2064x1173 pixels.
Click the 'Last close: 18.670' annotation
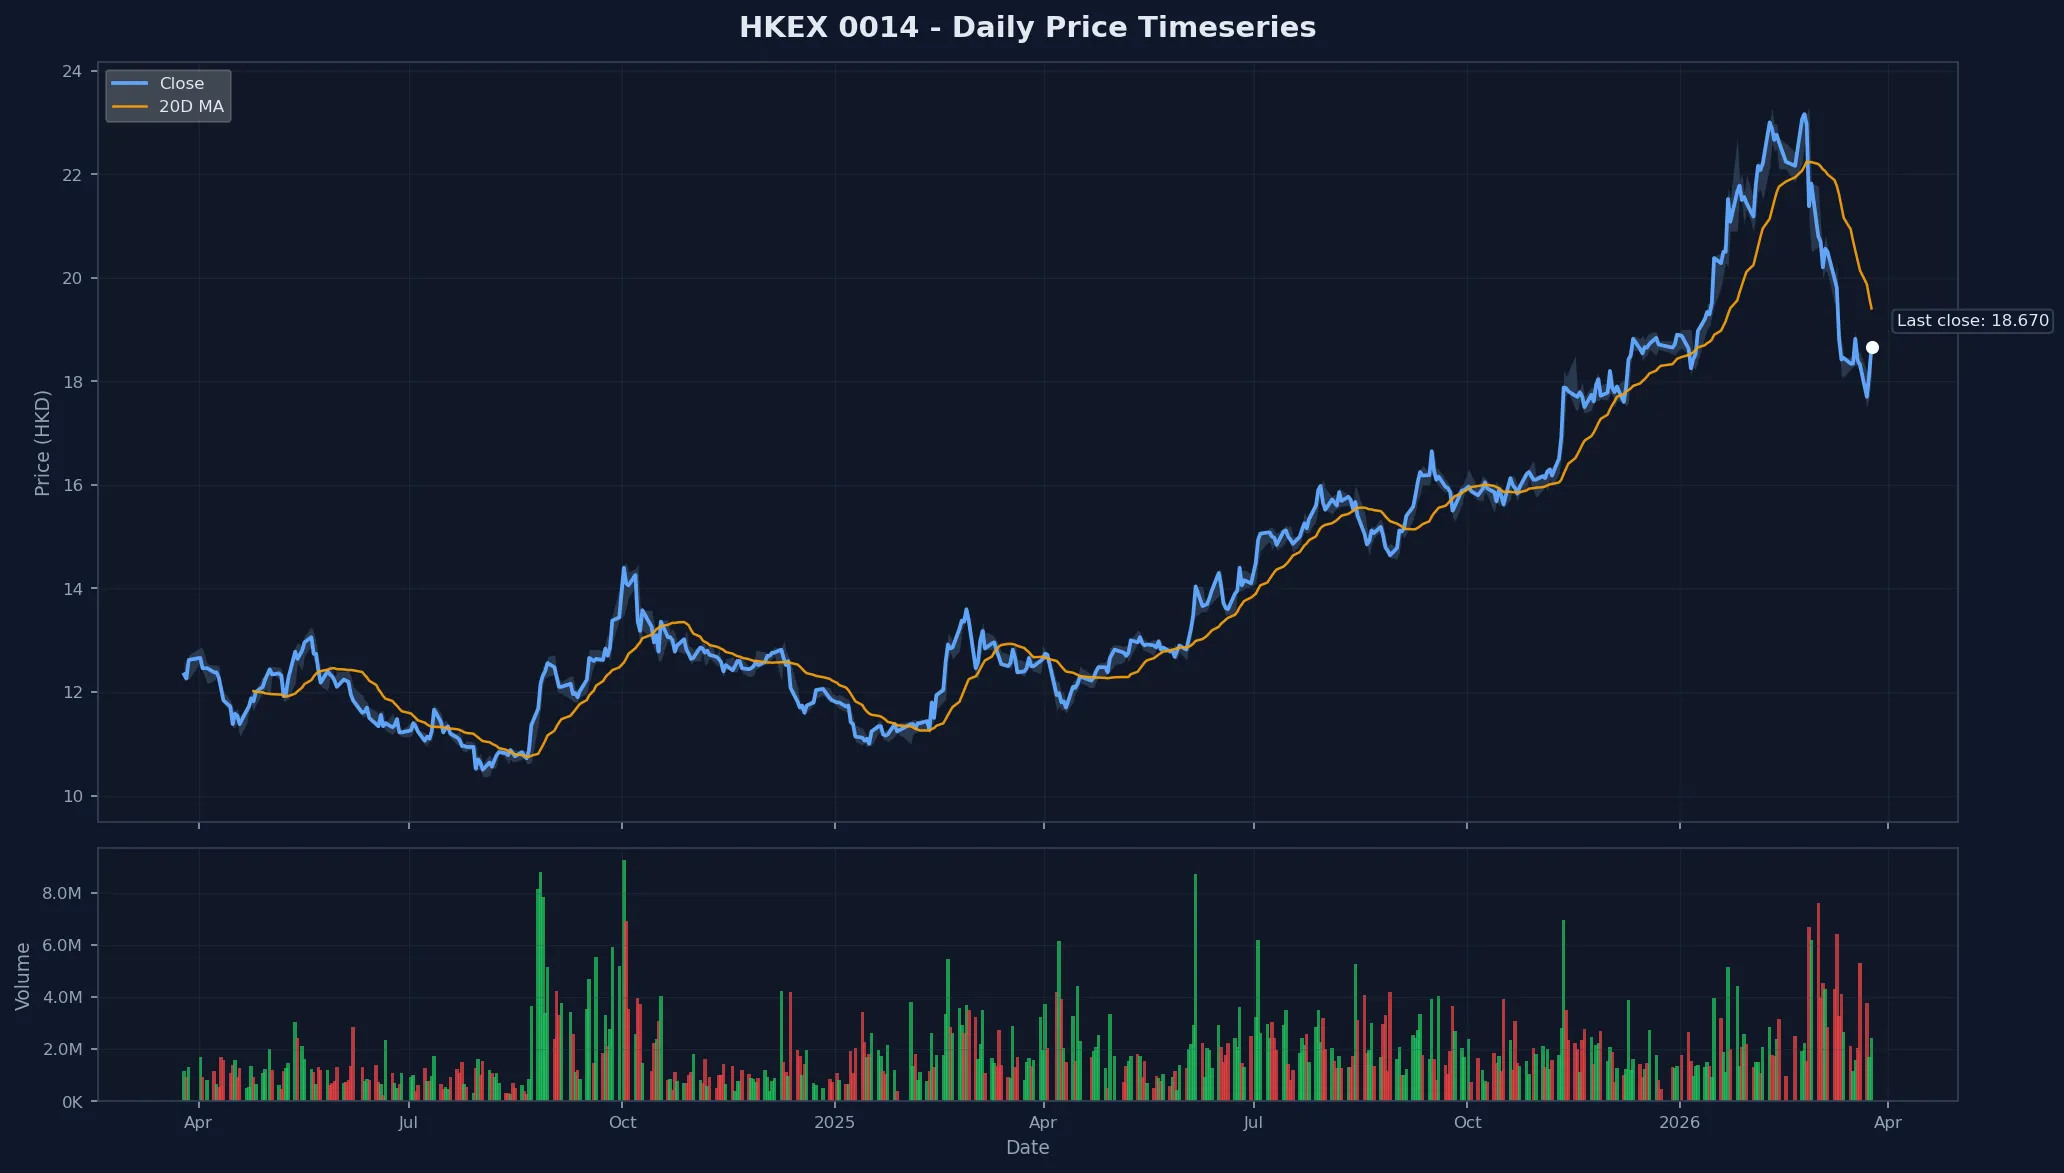(x=1971, y=321)
